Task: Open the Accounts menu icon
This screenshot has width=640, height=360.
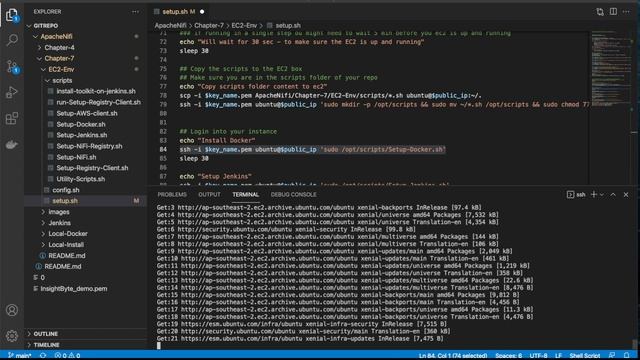Action: (x=12, y=310)
